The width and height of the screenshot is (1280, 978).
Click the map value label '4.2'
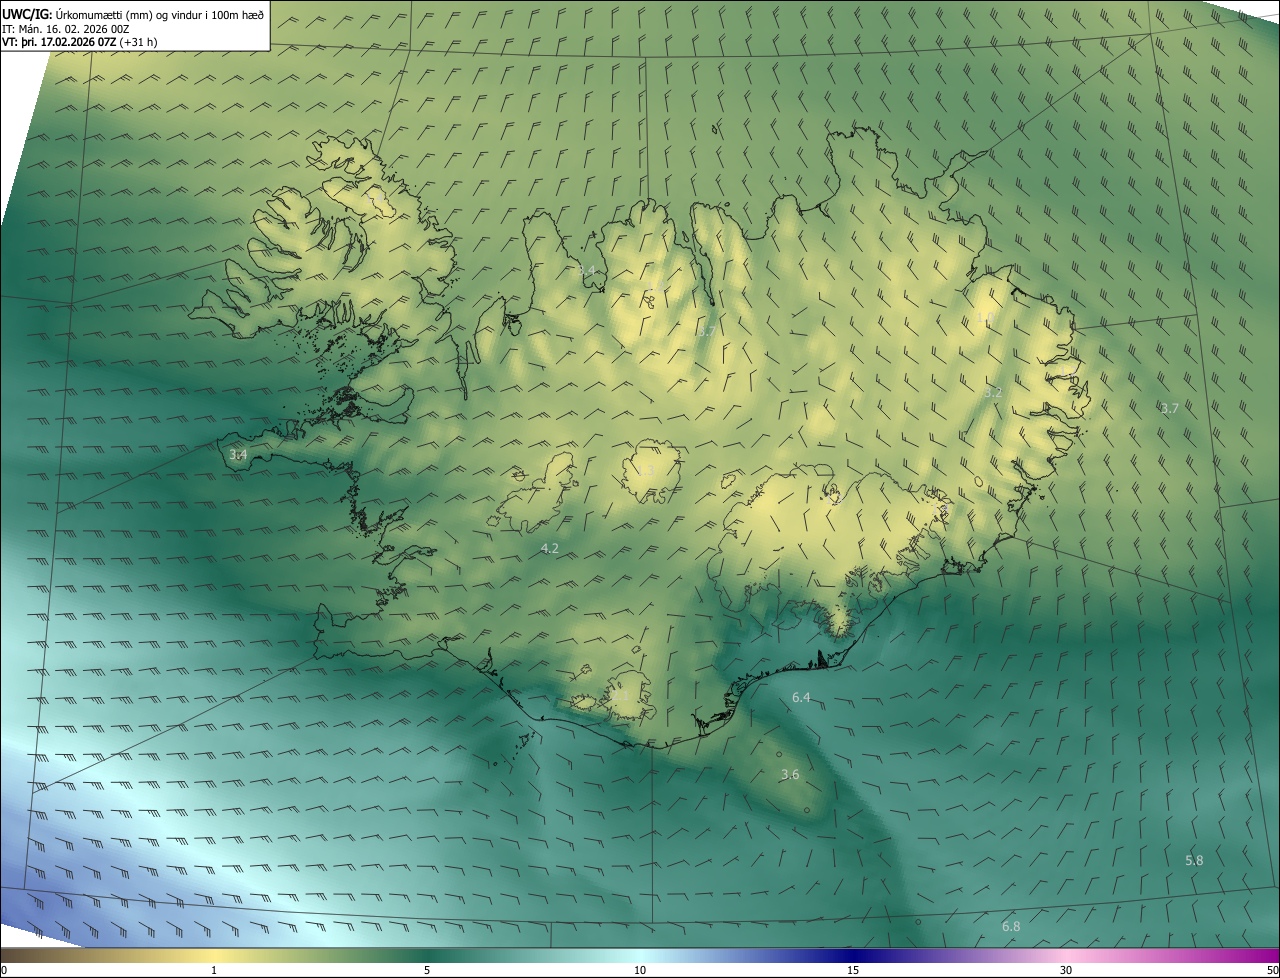(x=549, y=548)
